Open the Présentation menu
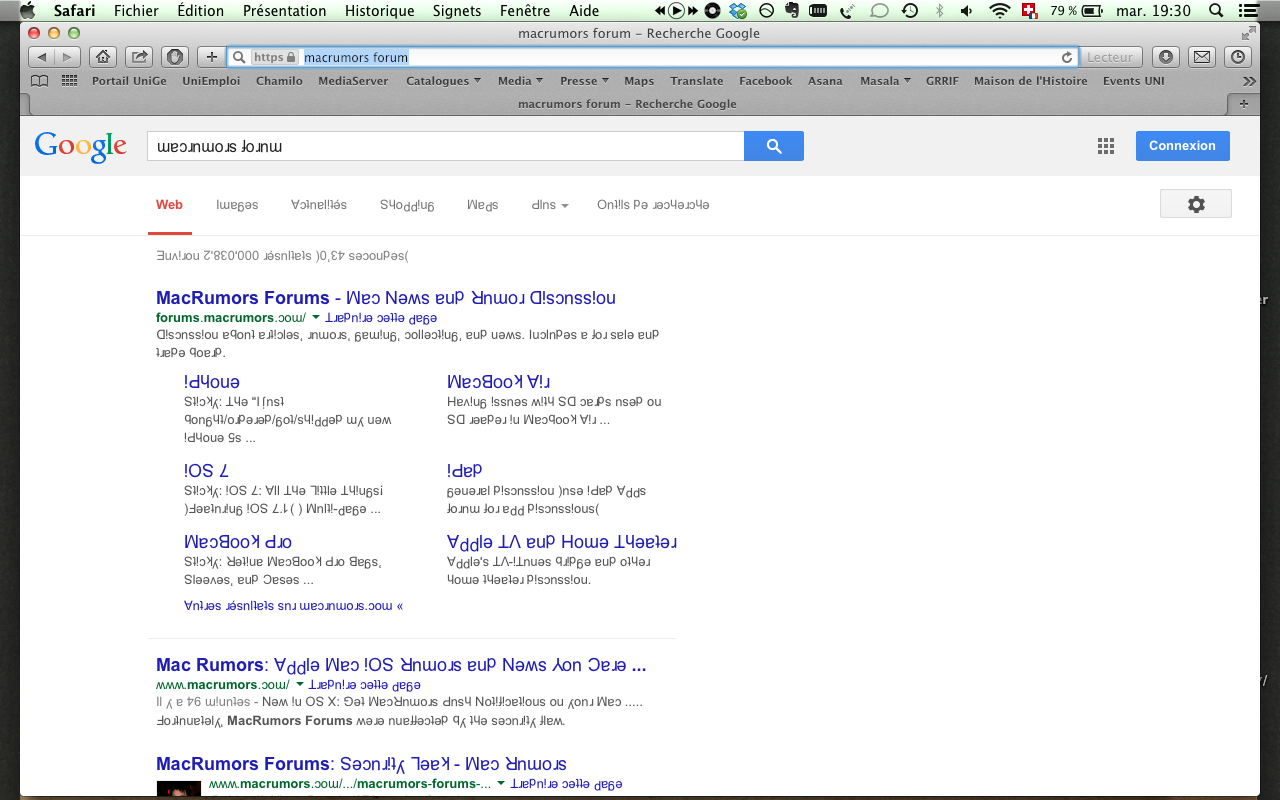The height and width of the screenshot is (800, 1280). [x=284, y=11]
